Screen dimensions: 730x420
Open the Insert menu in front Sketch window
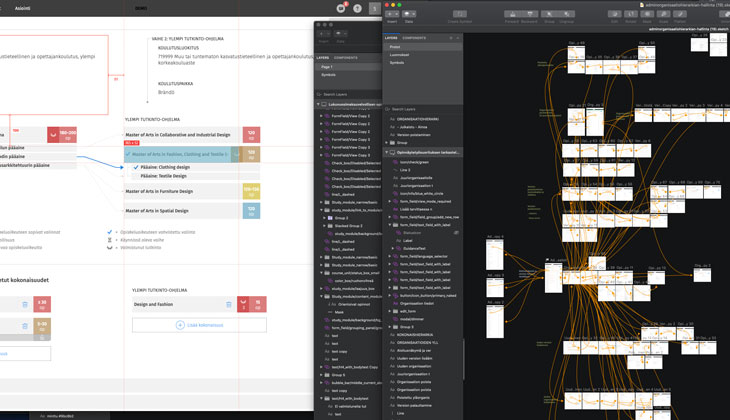(x=392, y=14)
